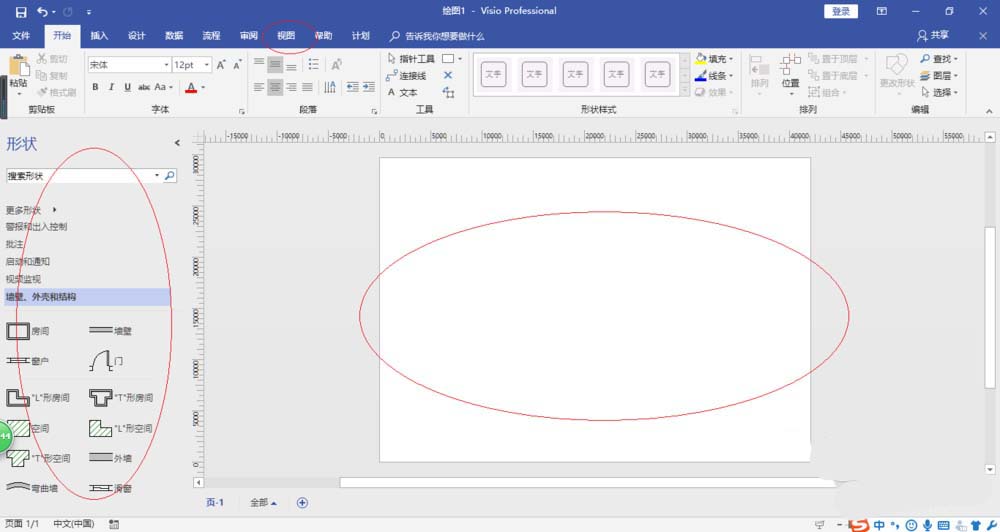Toggle underline formatting
This screenshot has width=1000, height=532.
click(x=126, y=87)
